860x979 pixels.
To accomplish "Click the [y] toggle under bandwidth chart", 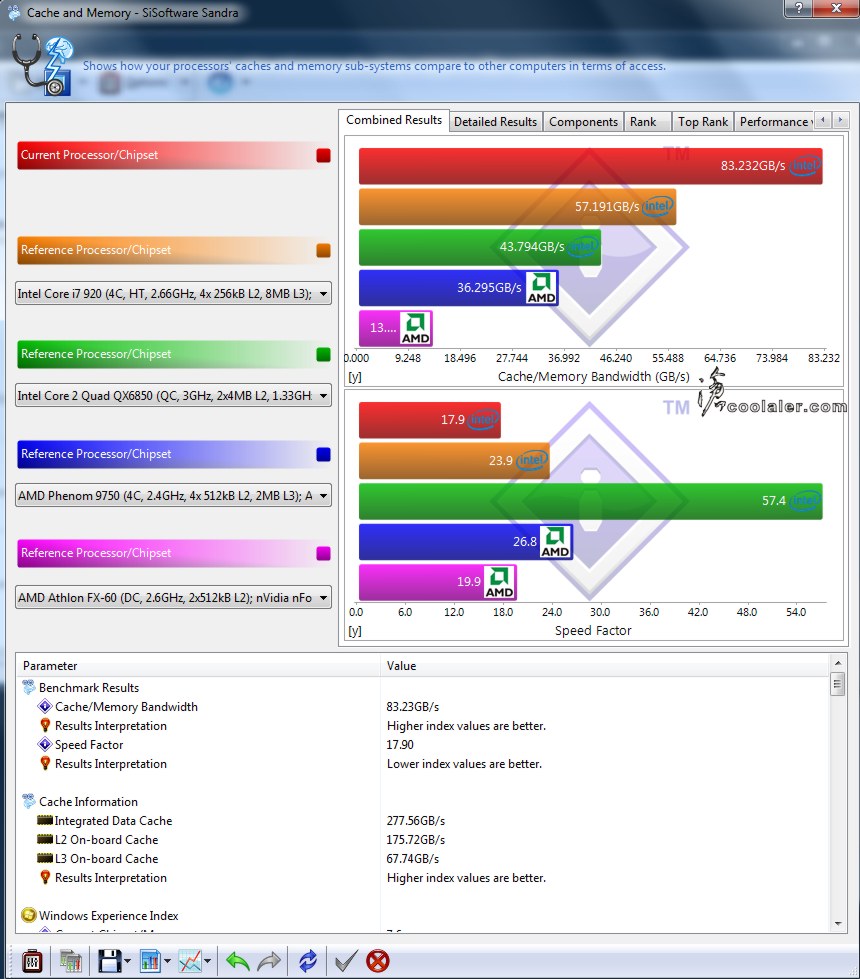I will pyautogui.click(x=355, y=377).
